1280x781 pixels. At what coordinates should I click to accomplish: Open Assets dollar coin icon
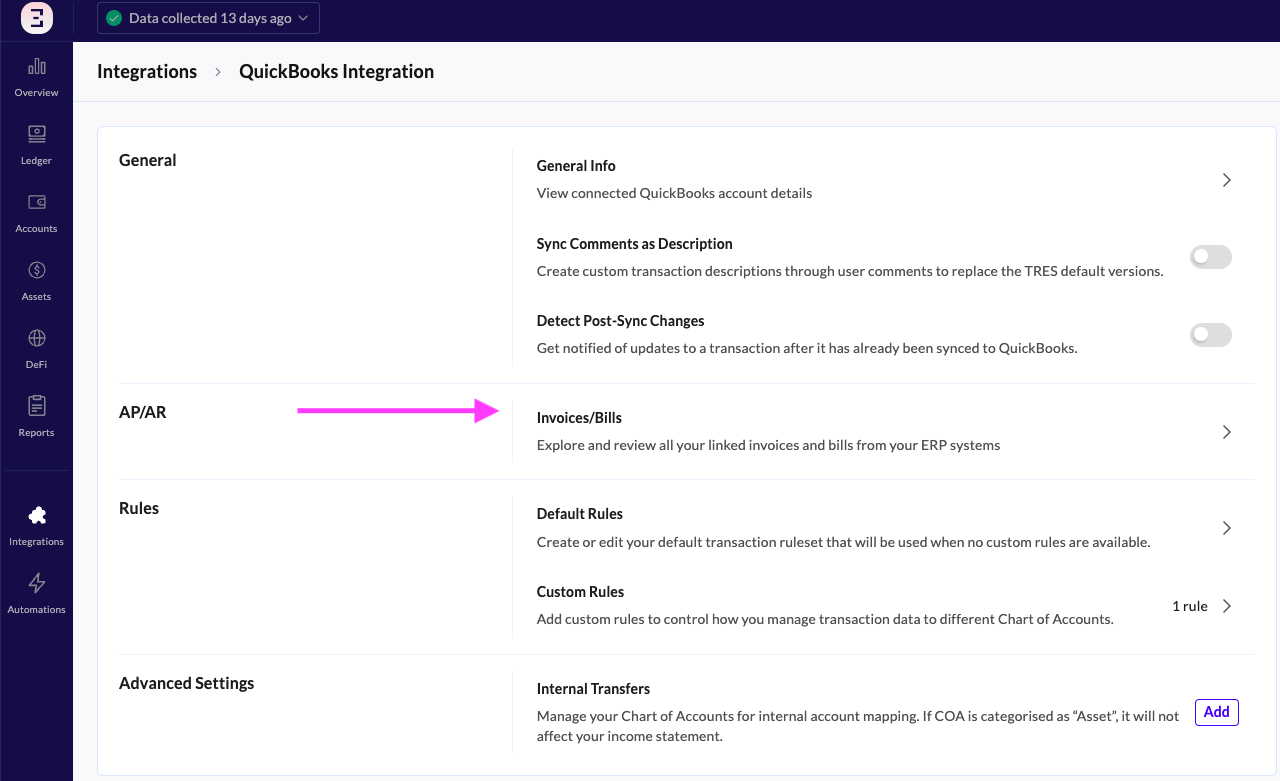tap(37, 270)
